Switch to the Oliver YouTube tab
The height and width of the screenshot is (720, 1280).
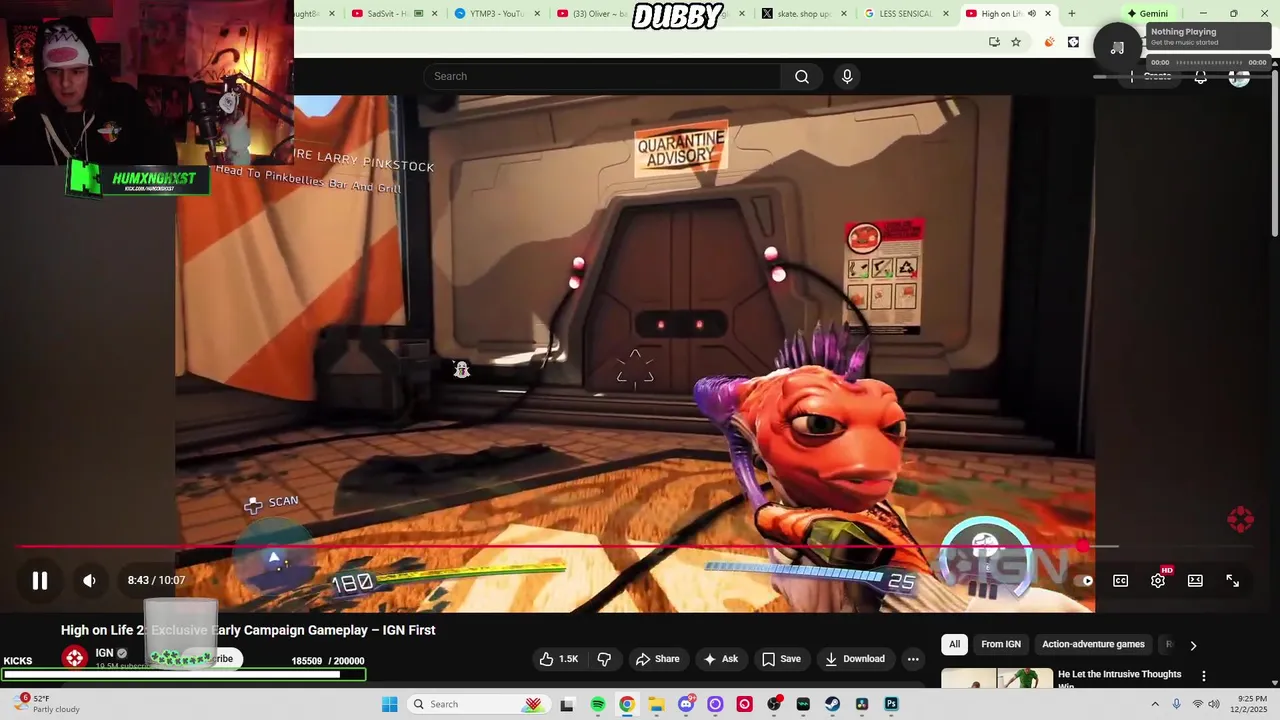pos(600,14)
